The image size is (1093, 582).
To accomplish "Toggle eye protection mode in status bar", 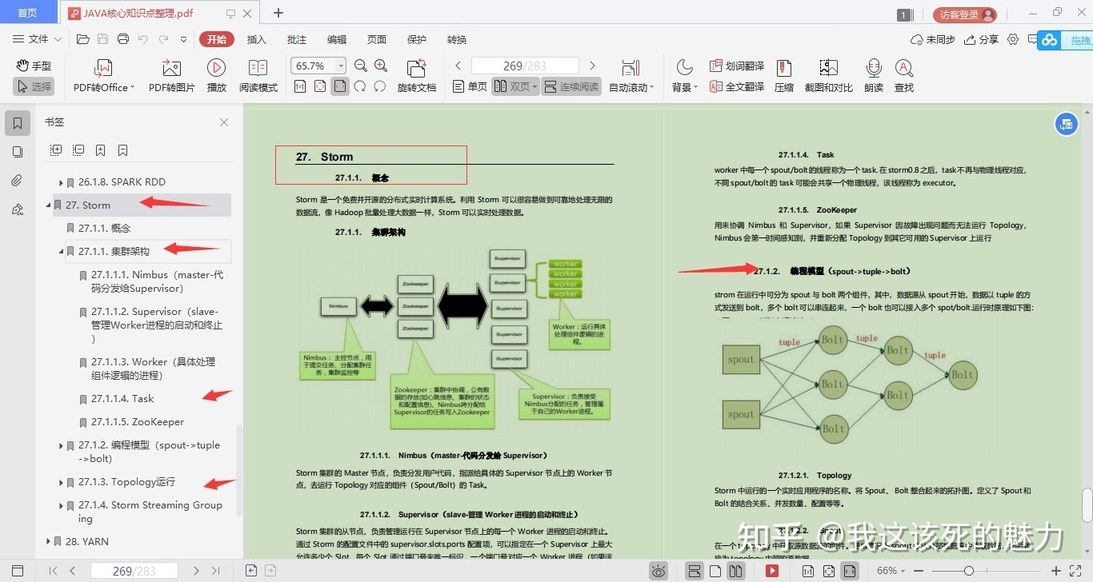I will click(x=657, y=571).
